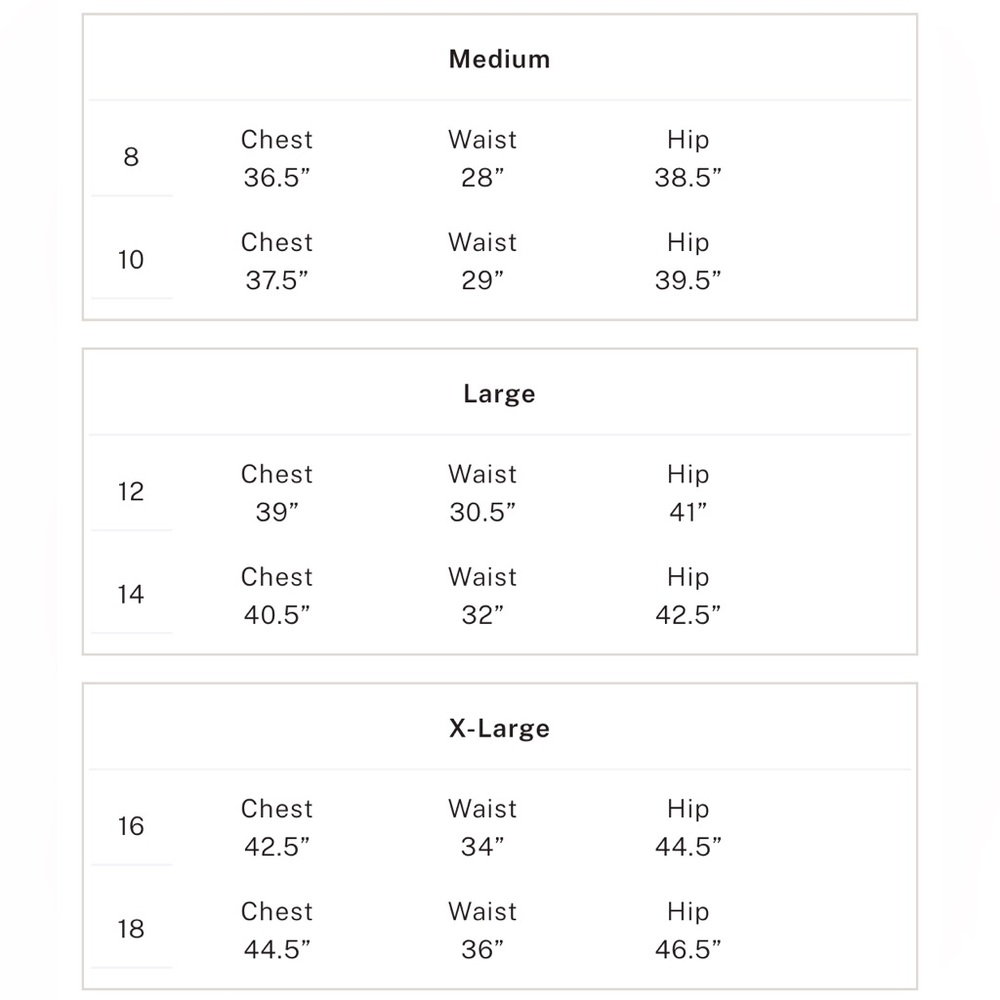Click the 36.5" chest measurement
Viewport: 1000px width, 1000px height.
tap(277, 179)
